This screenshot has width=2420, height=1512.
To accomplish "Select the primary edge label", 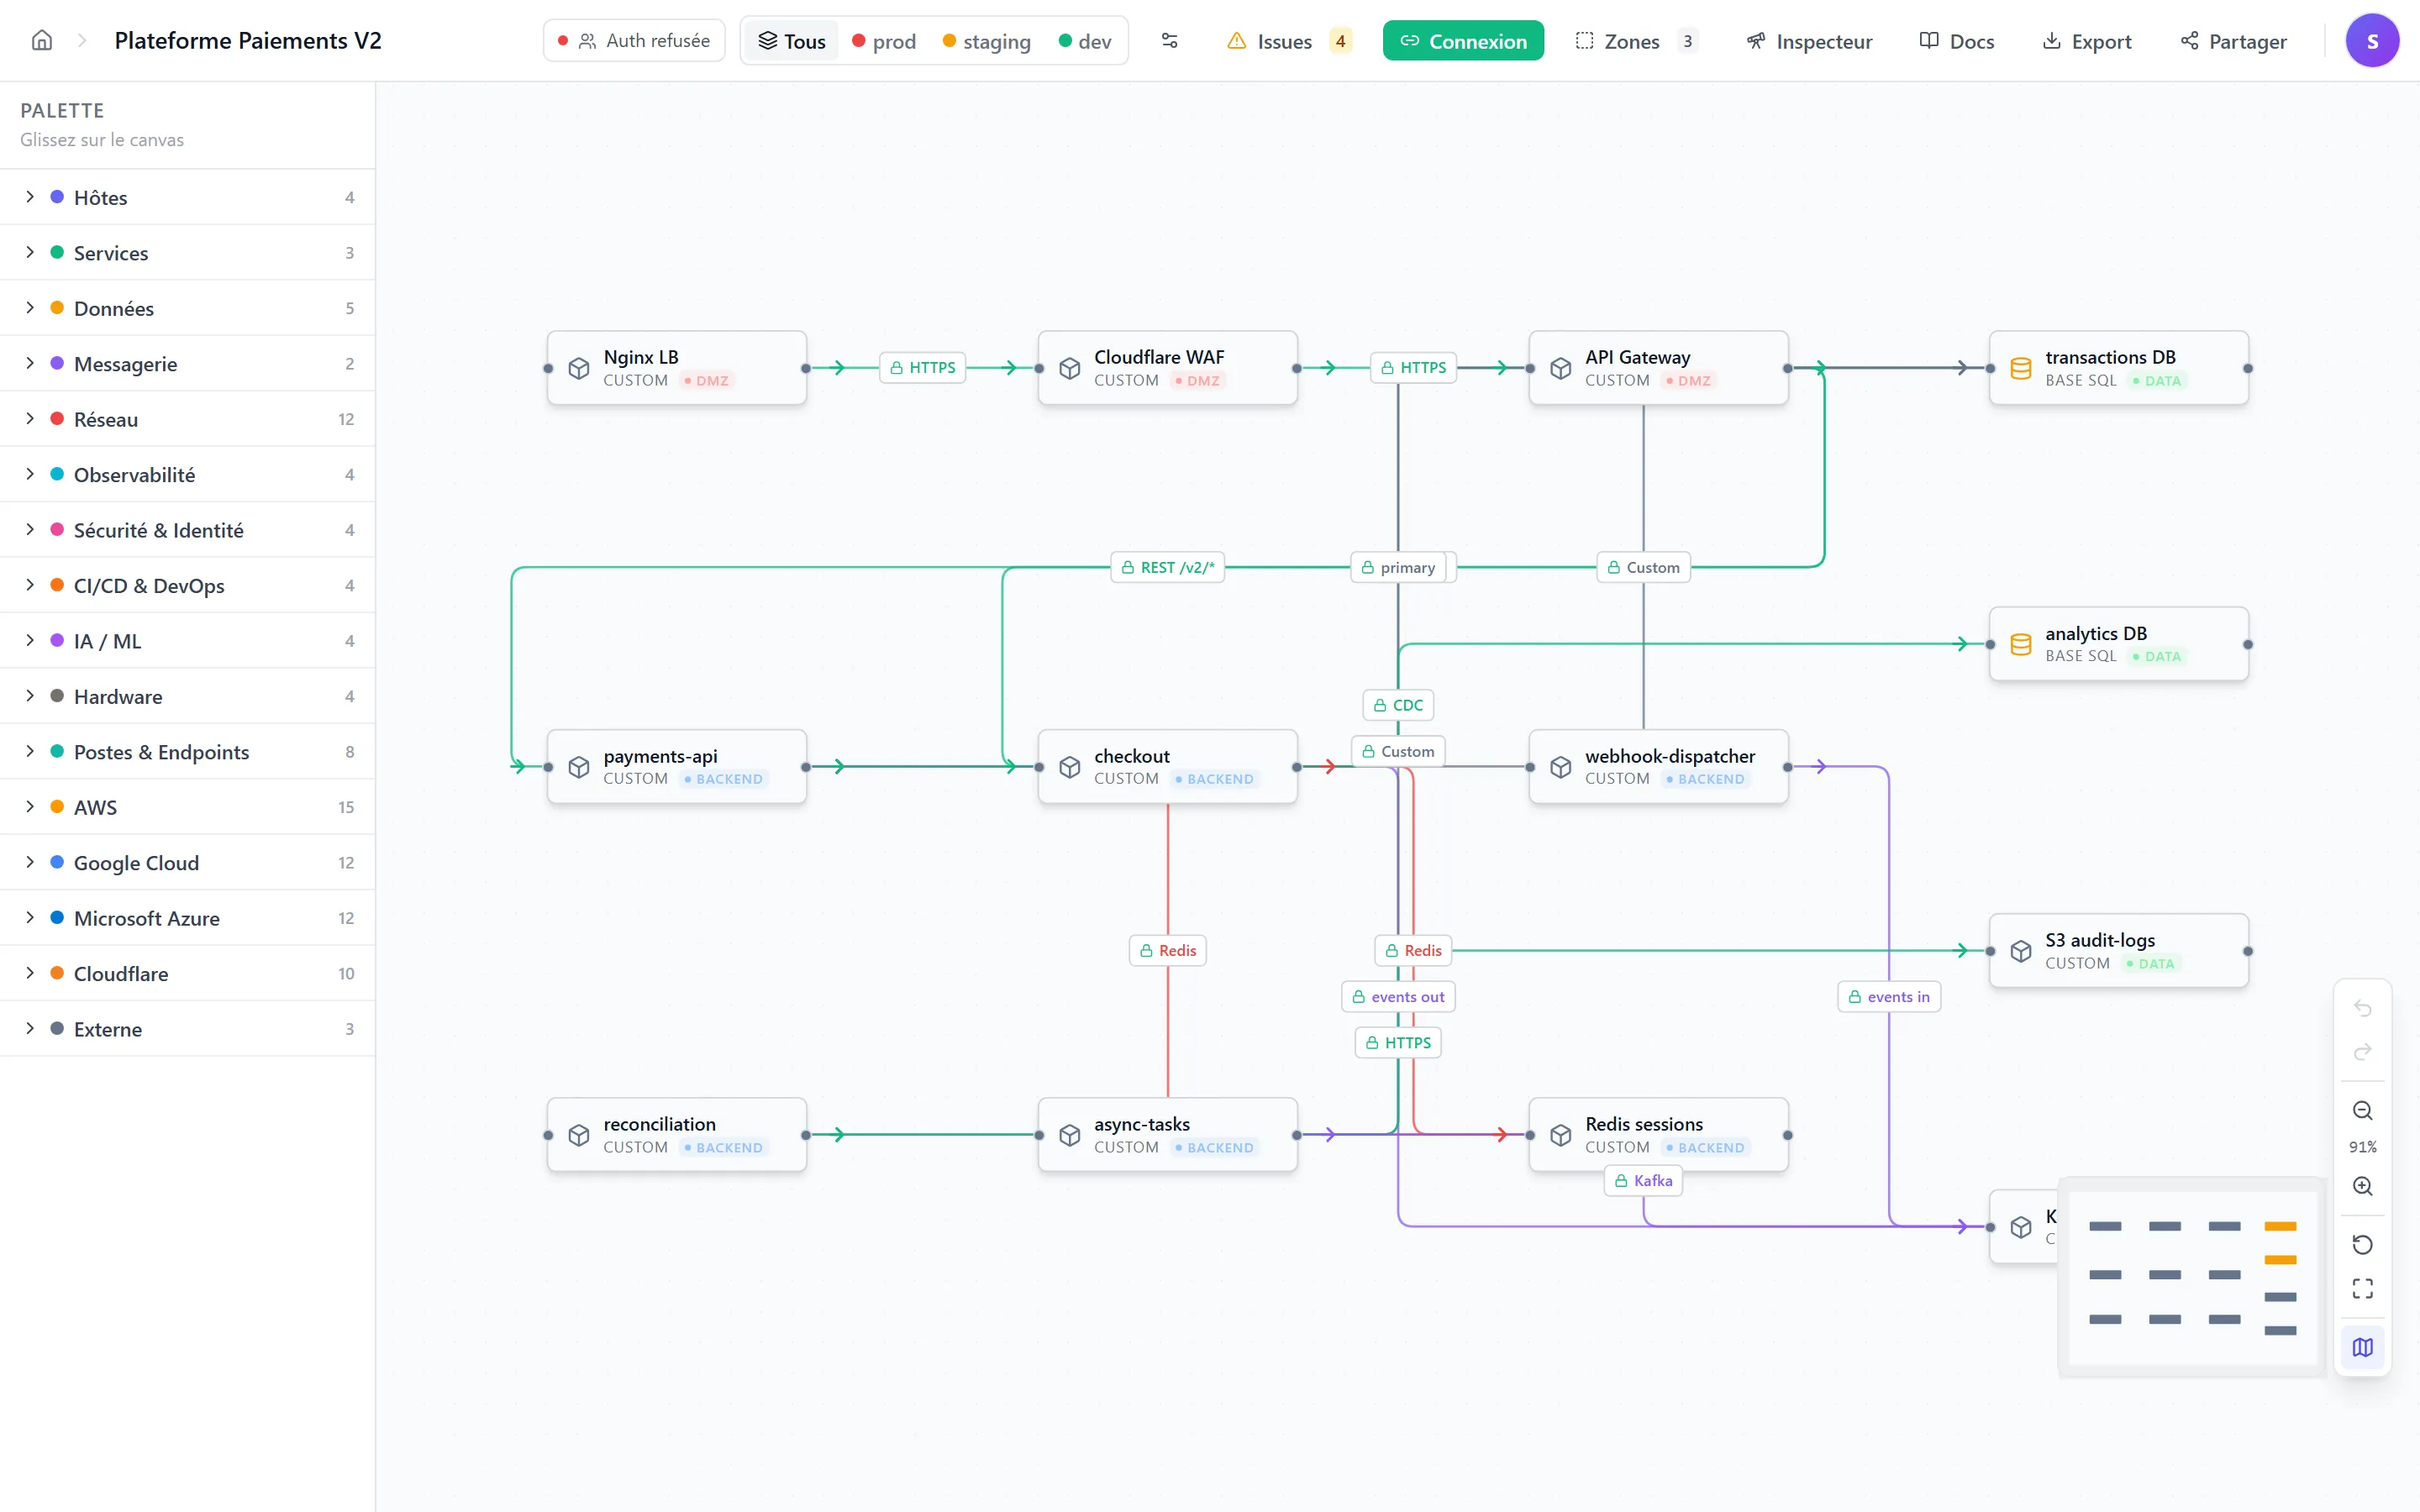I will (1398, 567).
